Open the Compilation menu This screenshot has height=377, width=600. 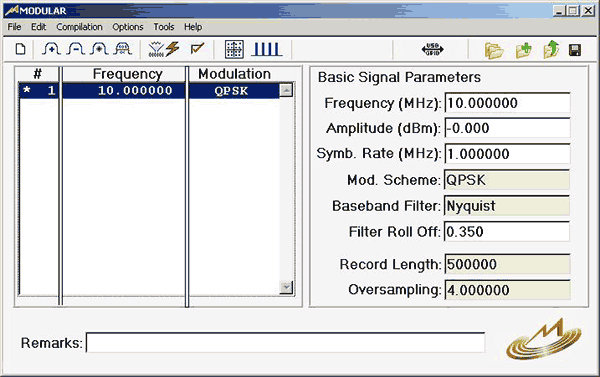click(x=79, y=27)
